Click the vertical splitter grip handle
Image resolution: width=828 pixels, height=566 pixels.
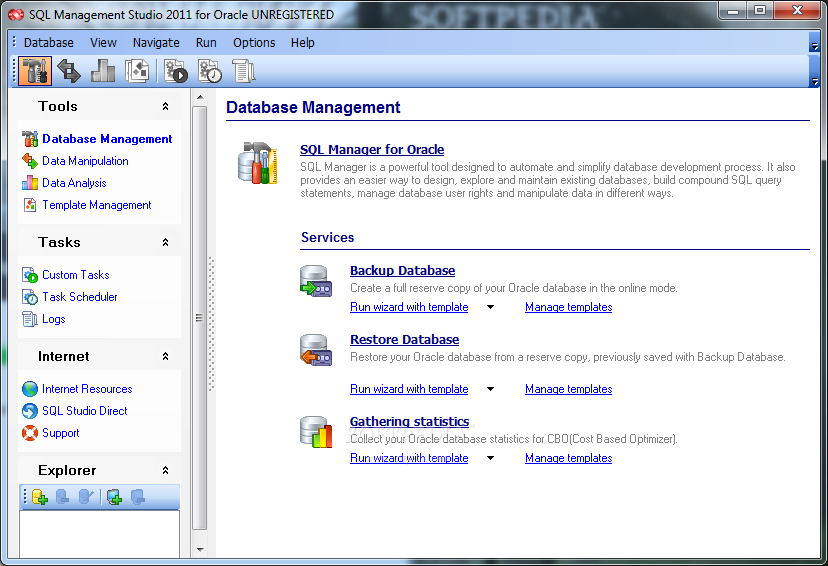[x=211, y=323]
